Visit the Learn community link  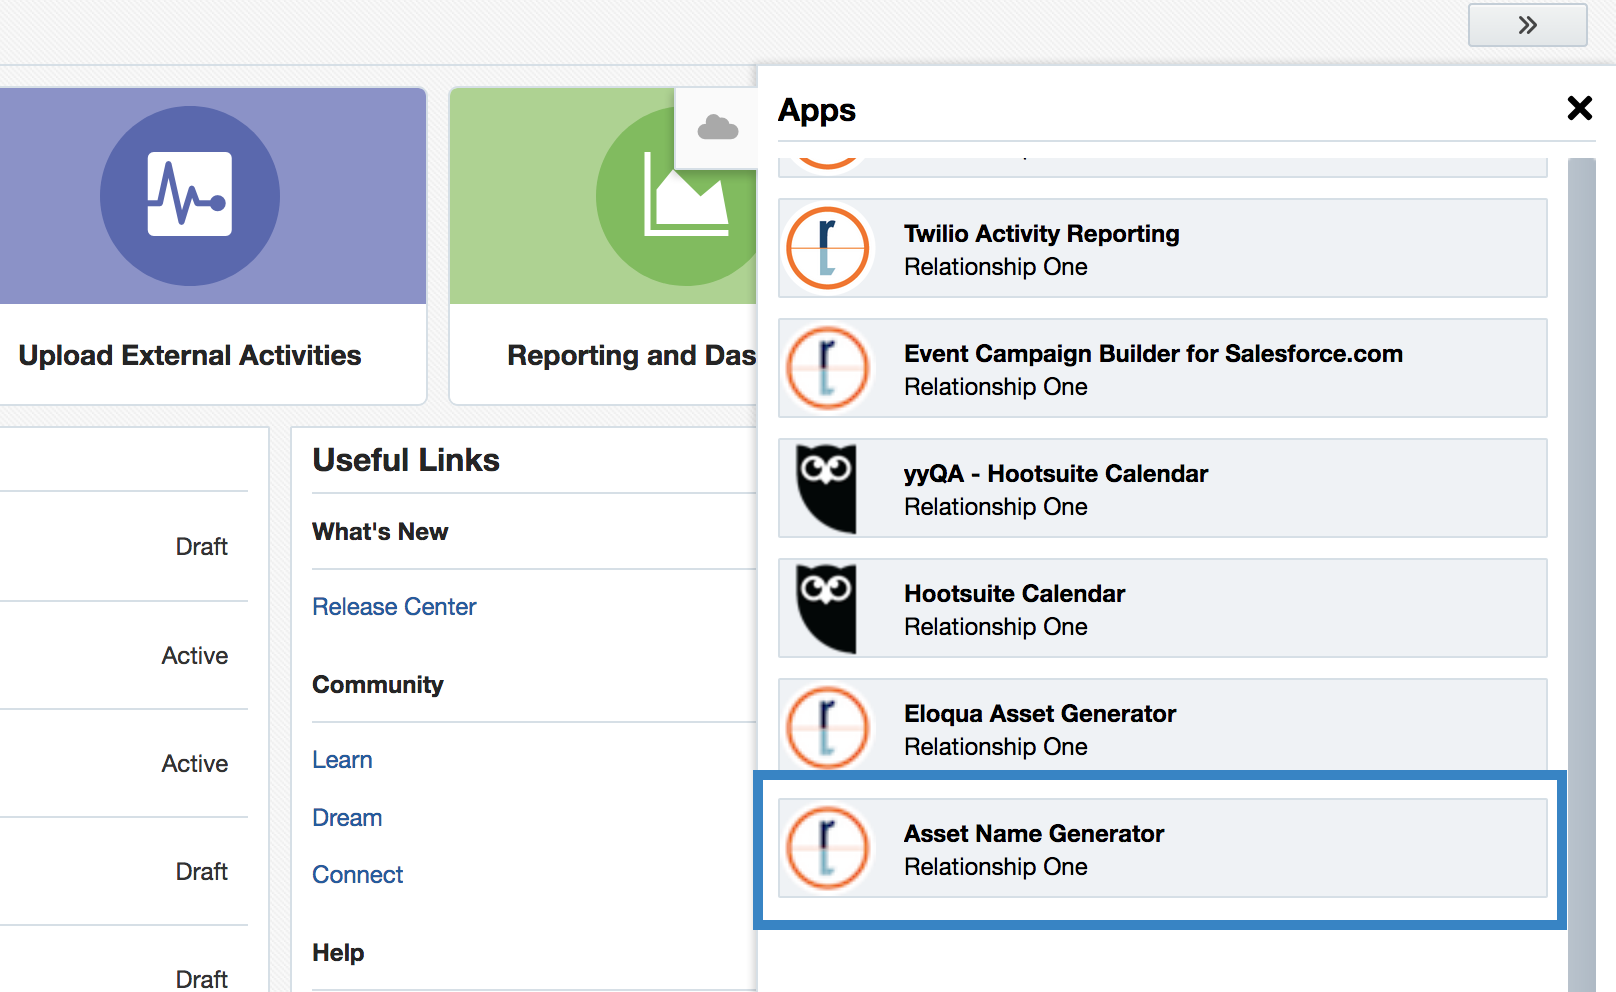[342, 760]
